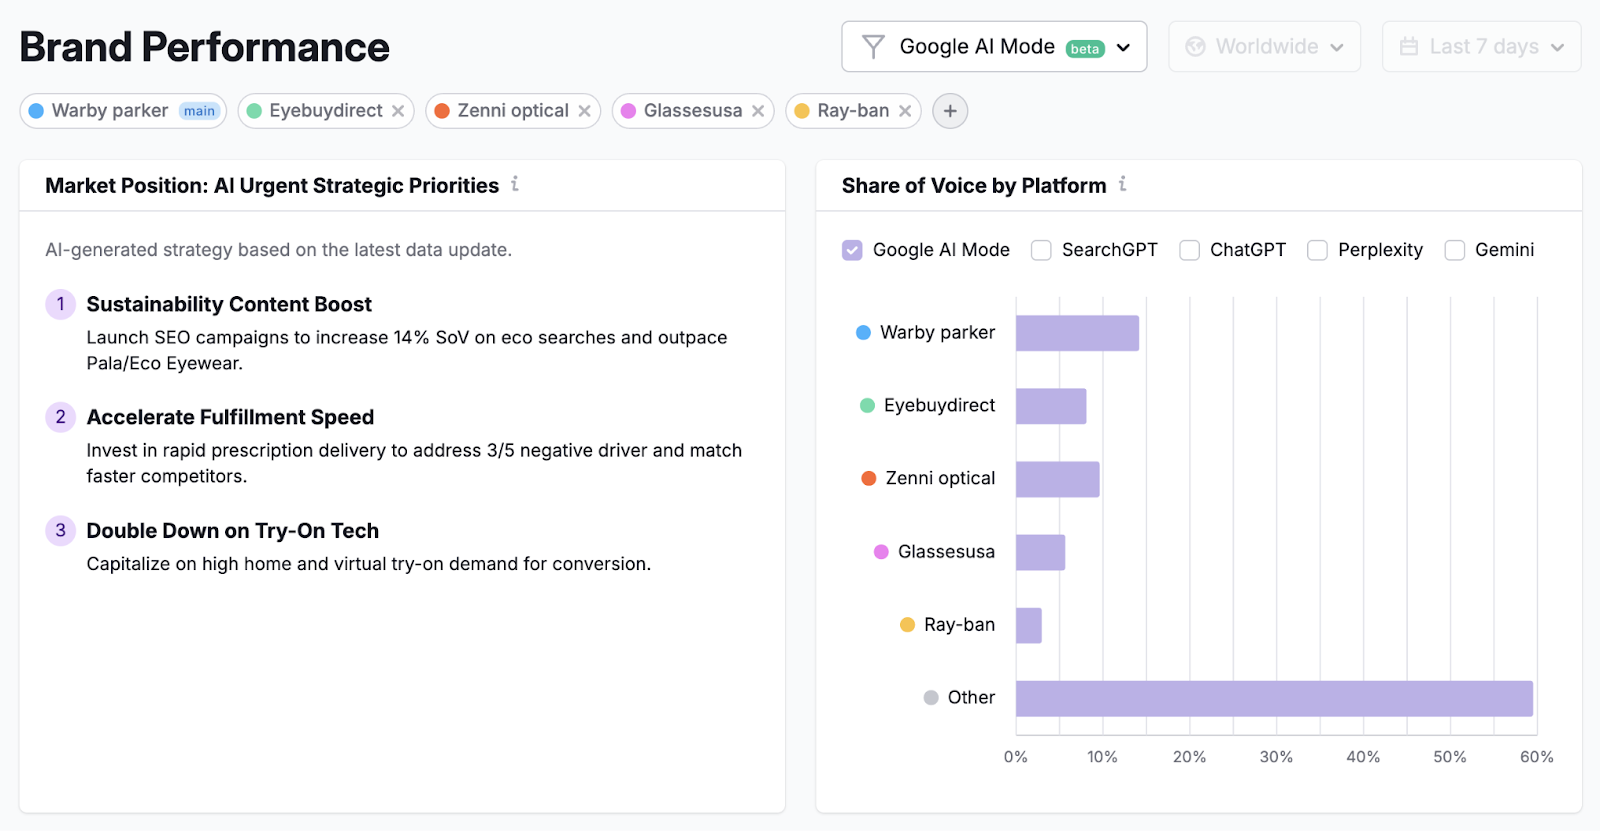Image resolution: width=1600 pixels, height=831 pixels.
Task: Click the pink dot beside Glassesusa legend
Action: tap(881, 552)
